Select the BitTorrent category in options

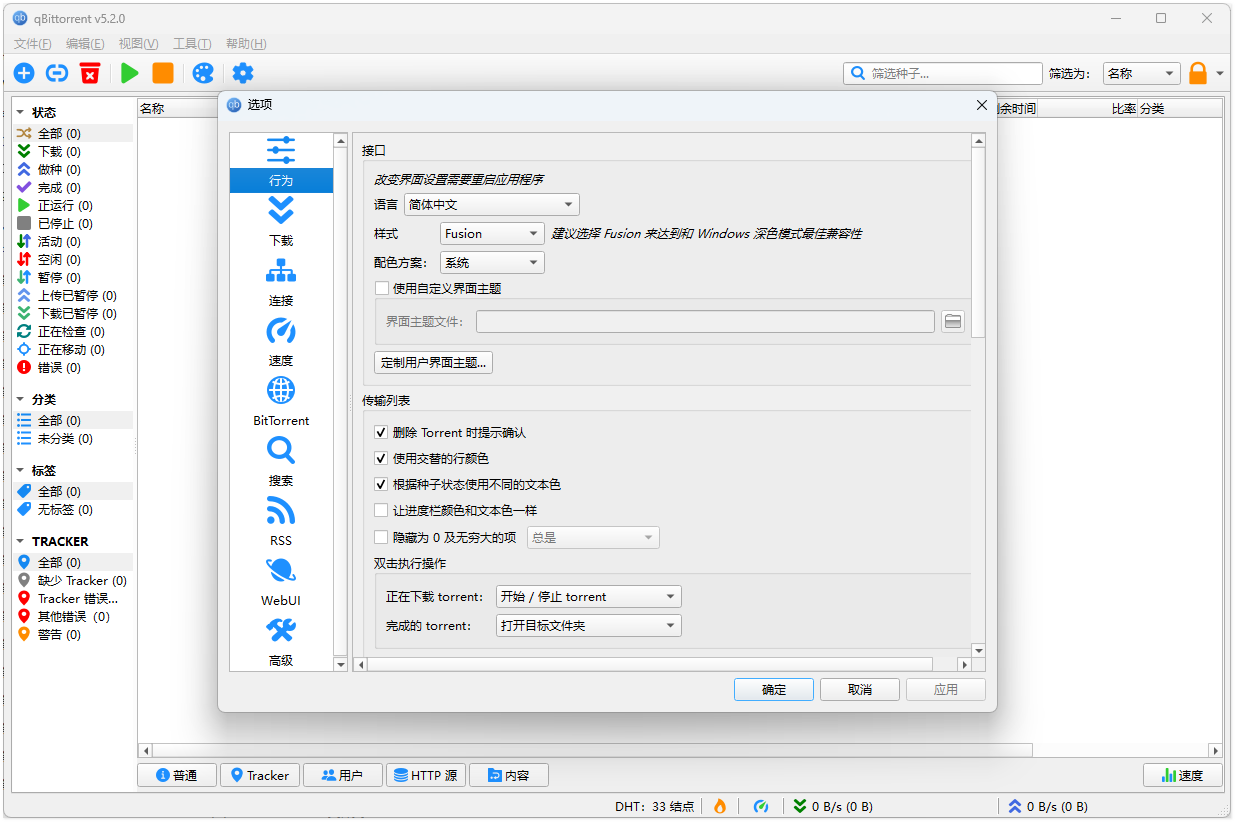tap(281, 403)
